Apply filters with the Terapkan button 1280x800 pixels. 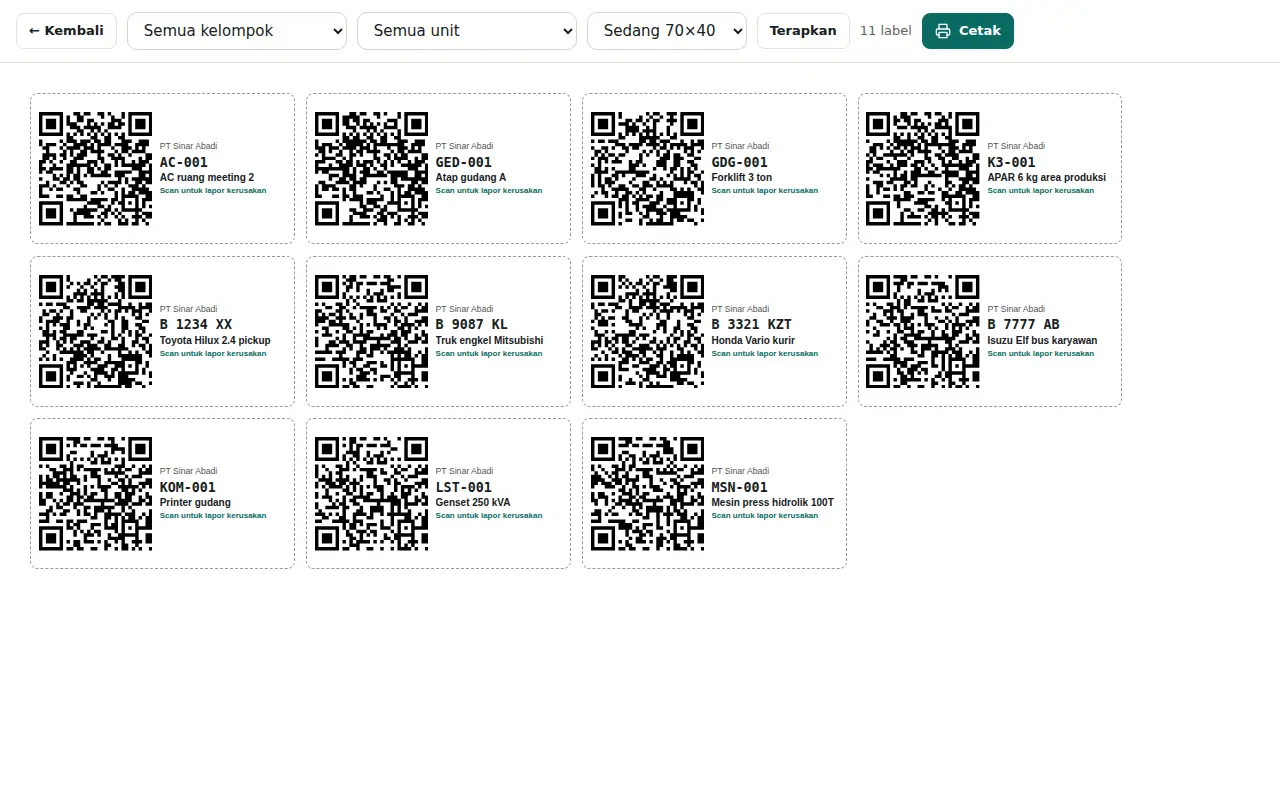(x=803, y=31)
